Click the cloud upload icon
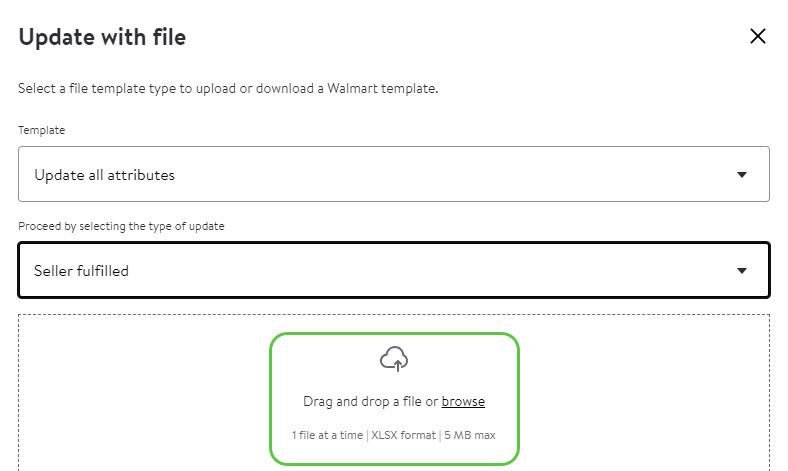 pos(394,359)
